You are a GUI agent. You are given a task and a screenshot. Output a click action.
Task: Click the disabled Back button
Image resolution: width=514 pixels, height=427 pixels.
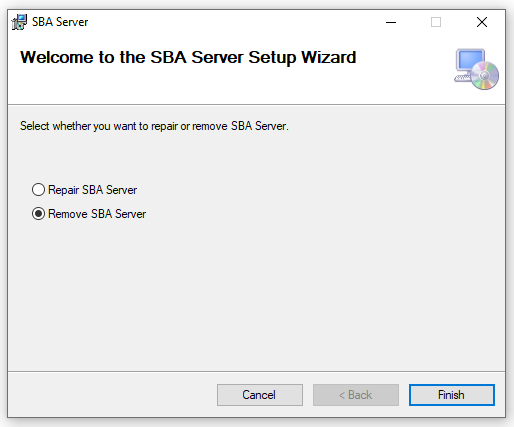[x=356, y=395]
